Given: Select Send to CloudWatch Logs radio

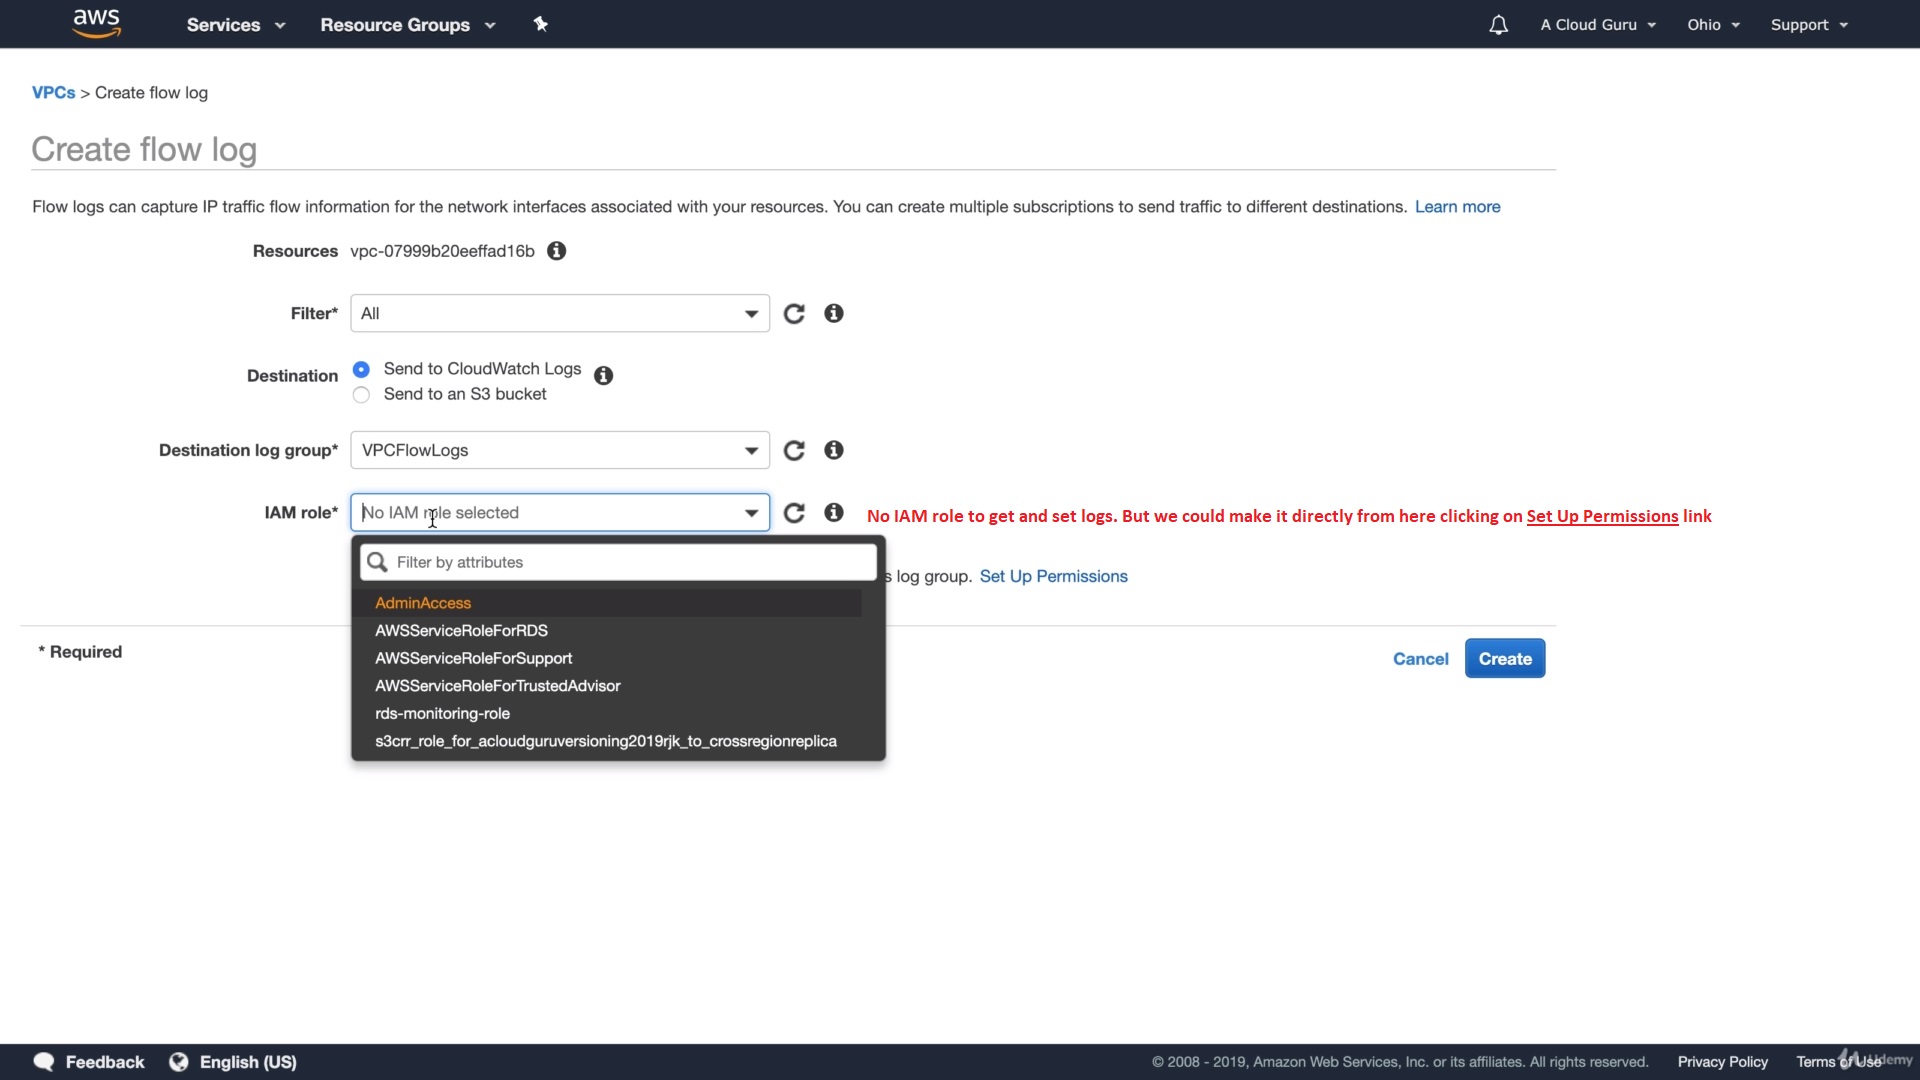Looking at the screenshot, I should (362, 369).
